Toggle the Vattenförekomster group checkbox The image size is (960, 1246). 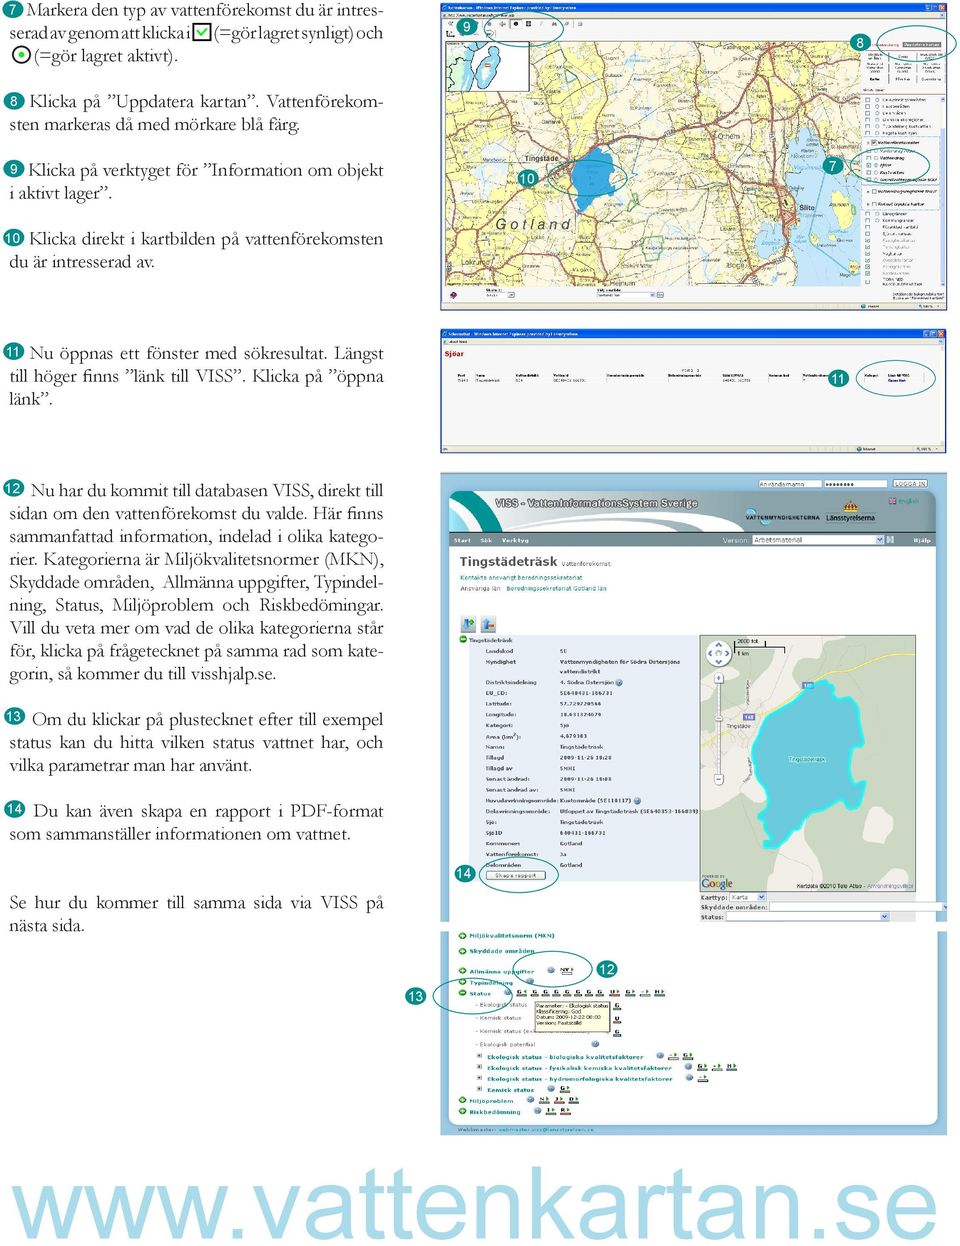tap(874, 143)
